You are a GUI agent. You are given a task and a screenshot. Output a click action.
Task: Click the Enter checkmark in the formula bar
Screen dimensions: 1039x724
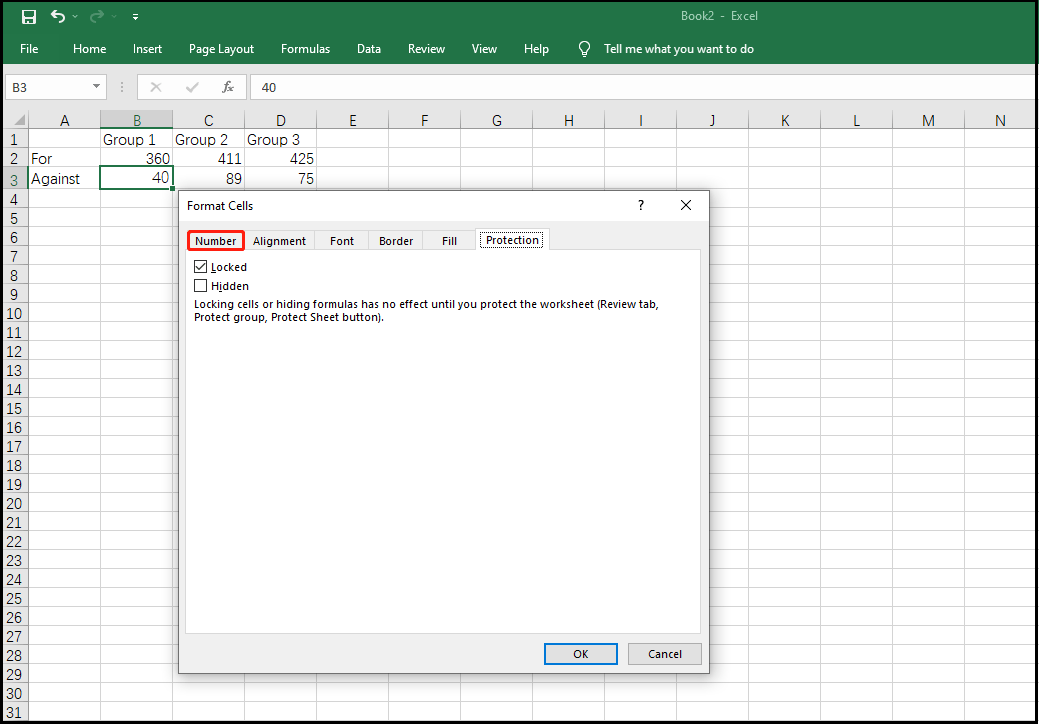coord(191,87)
